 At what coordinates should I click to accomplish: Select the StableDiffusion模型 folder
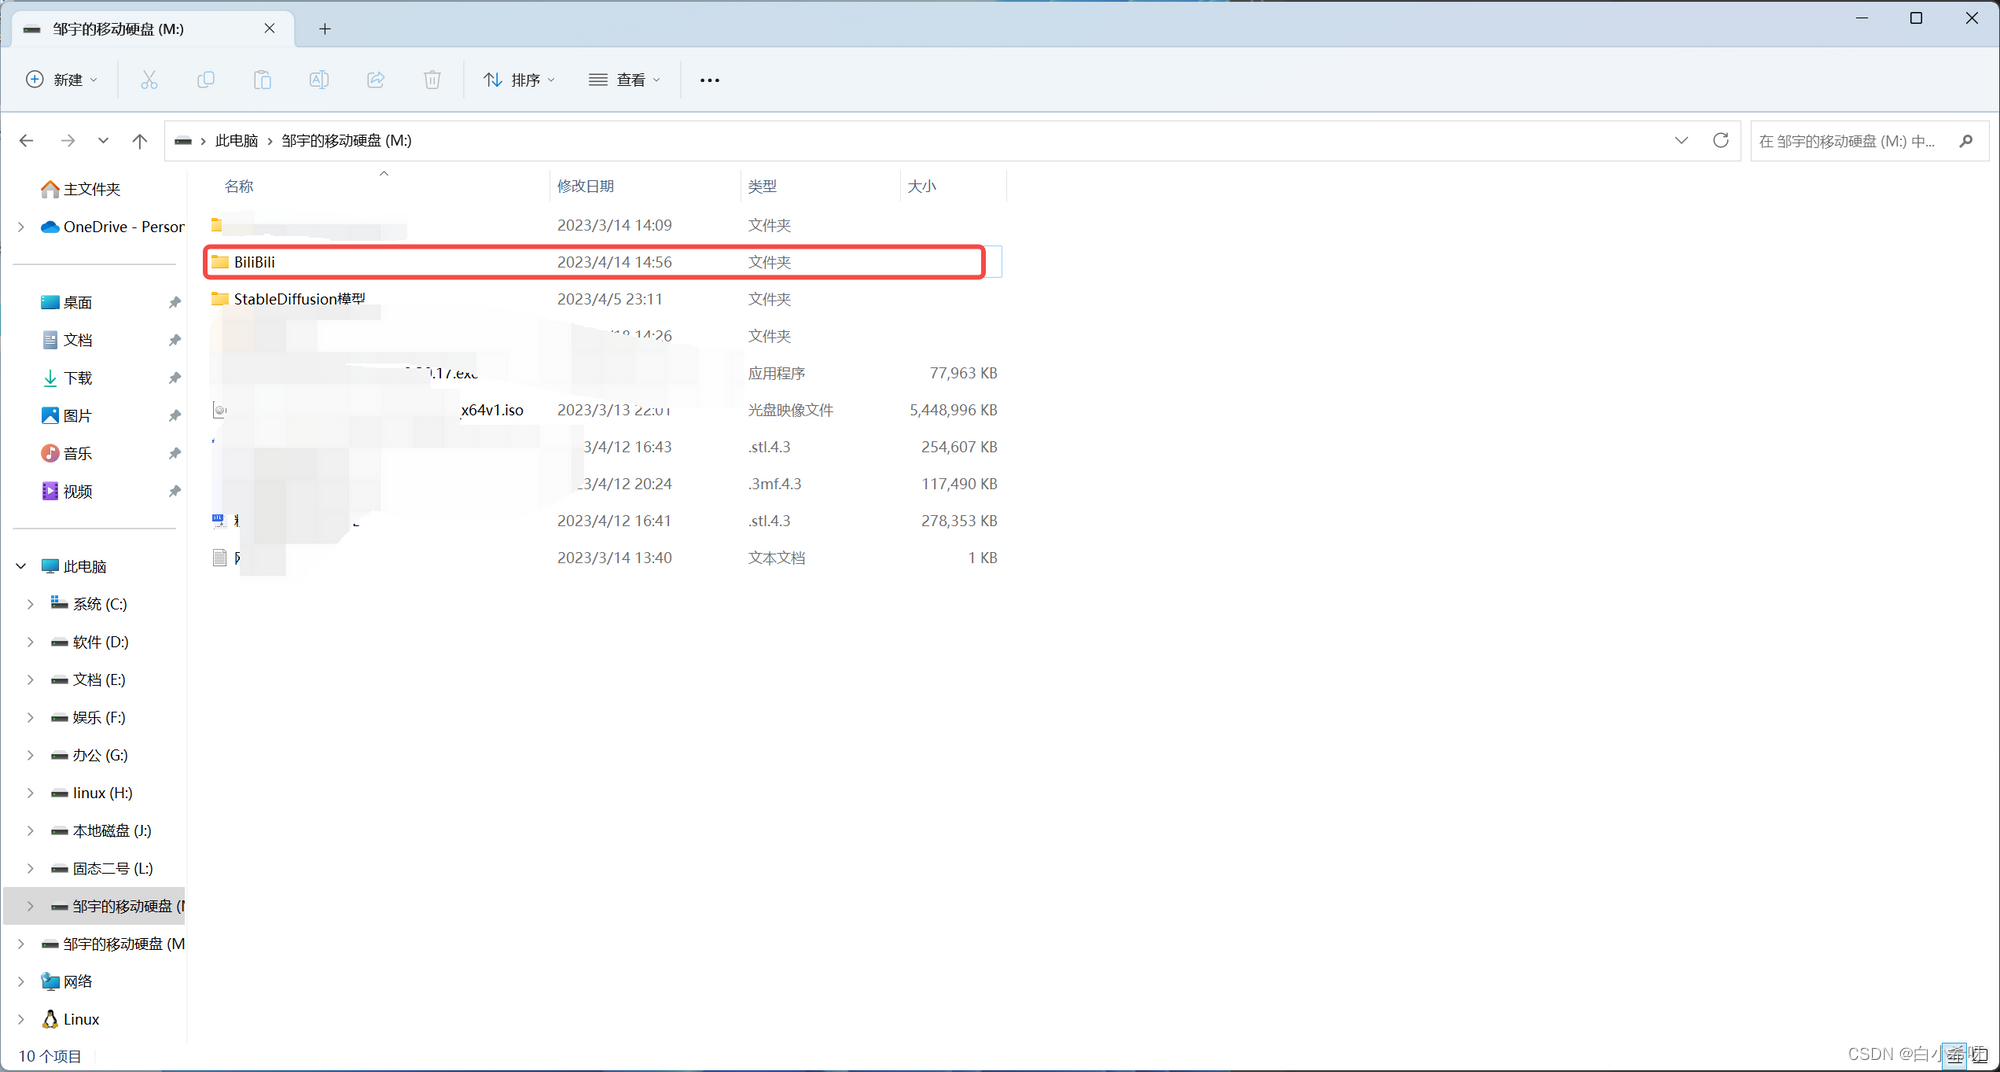tap(603, 299)
